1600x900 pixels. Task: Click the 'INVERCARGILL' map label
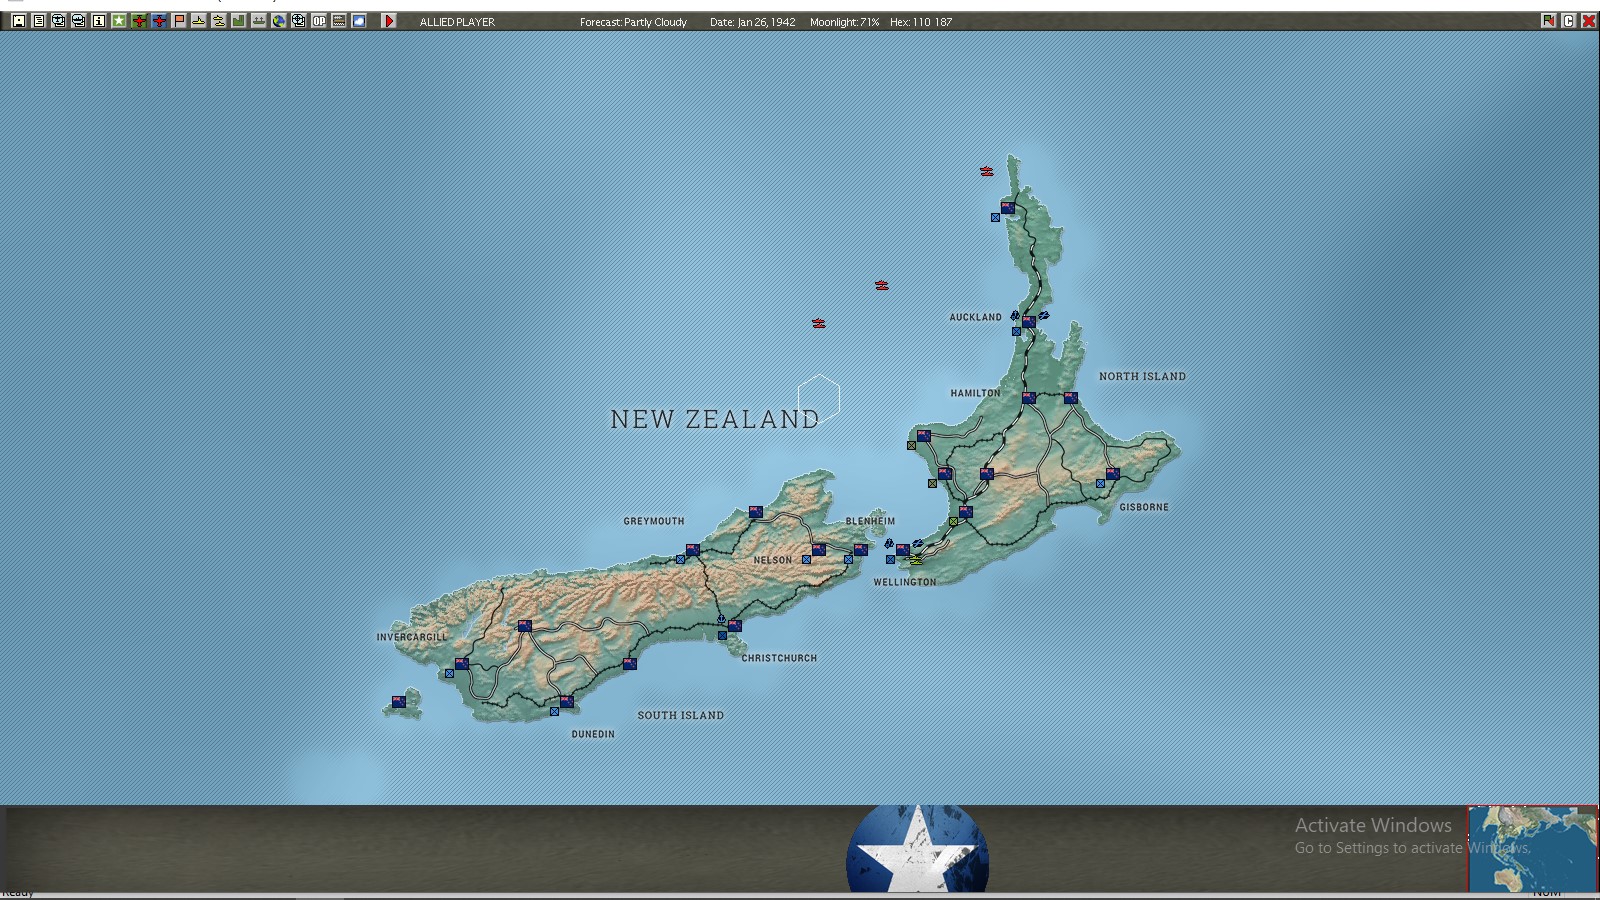click(x=412, y=637)
